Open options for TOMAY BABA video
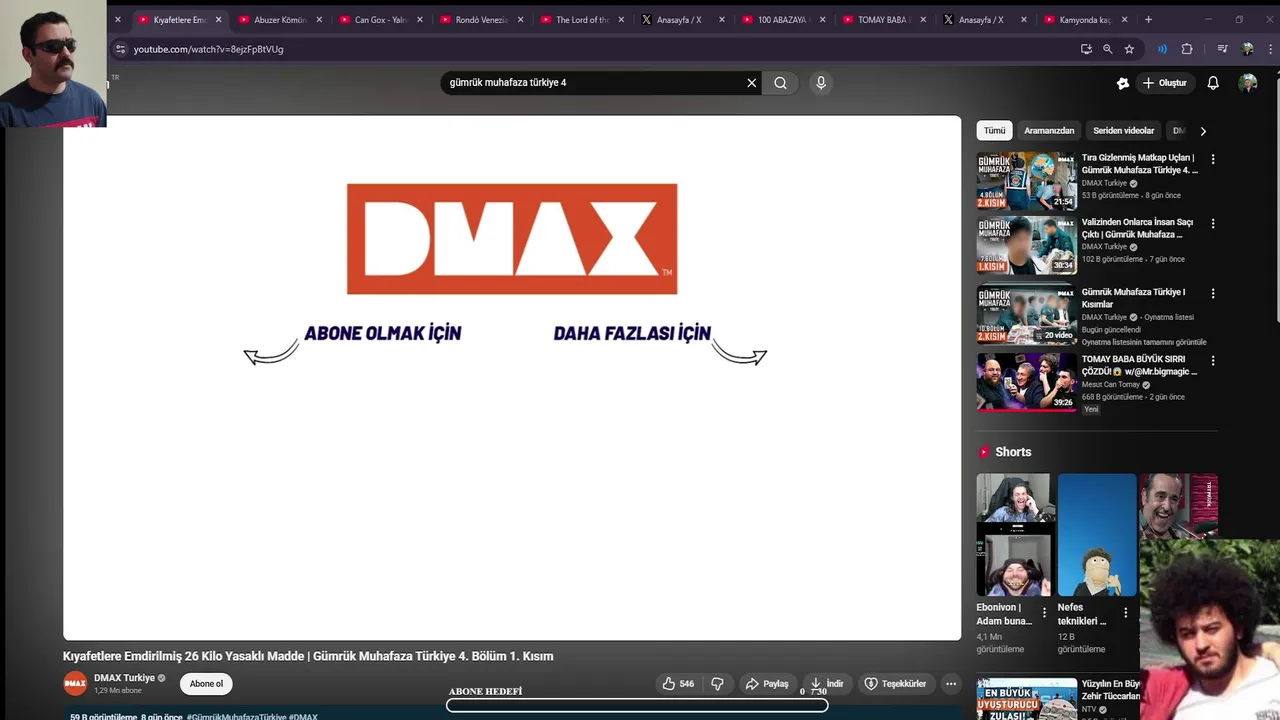Image resolution: width=1280 pixels, height=720 pixels. coord(1213,360)
